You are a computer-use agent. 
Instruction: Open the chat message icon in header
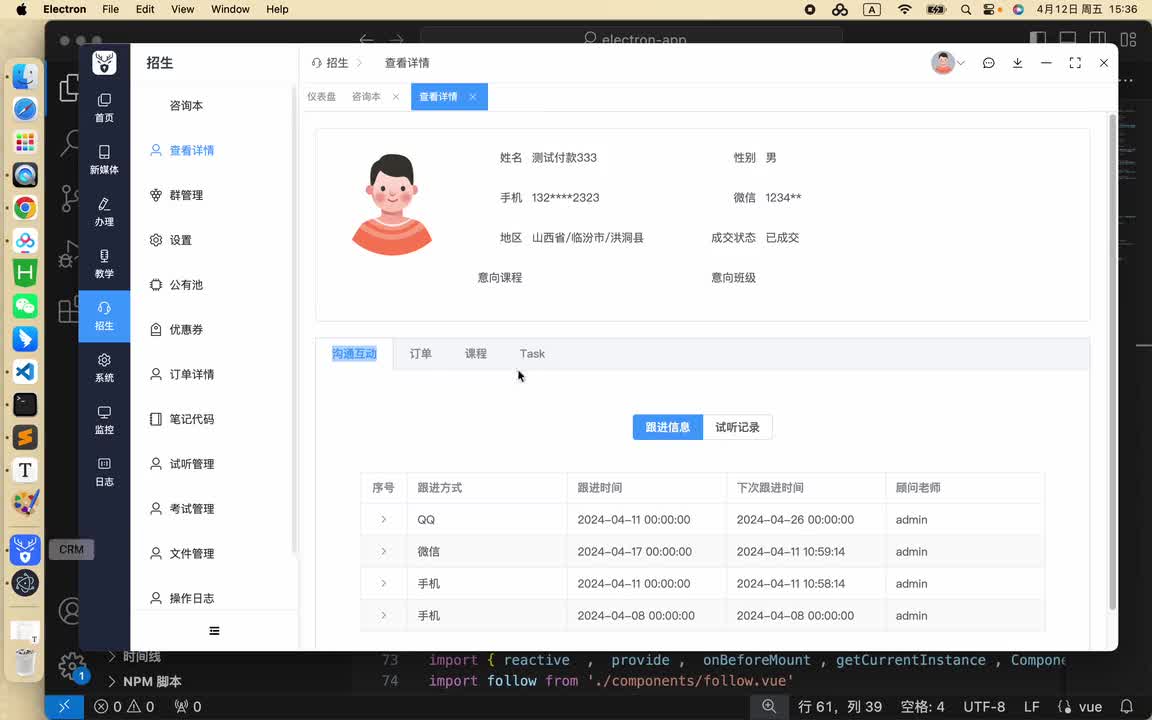click(989, 63)
